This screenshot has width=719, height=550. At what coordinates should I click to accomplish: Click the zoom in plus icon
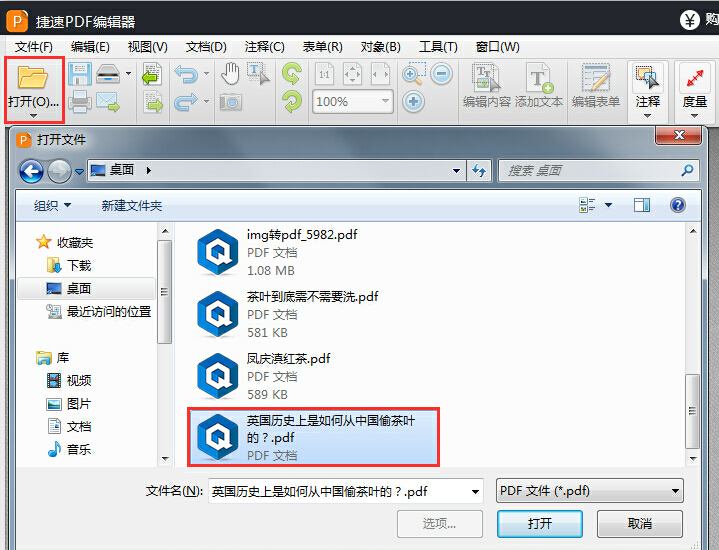tap(414, 102)
